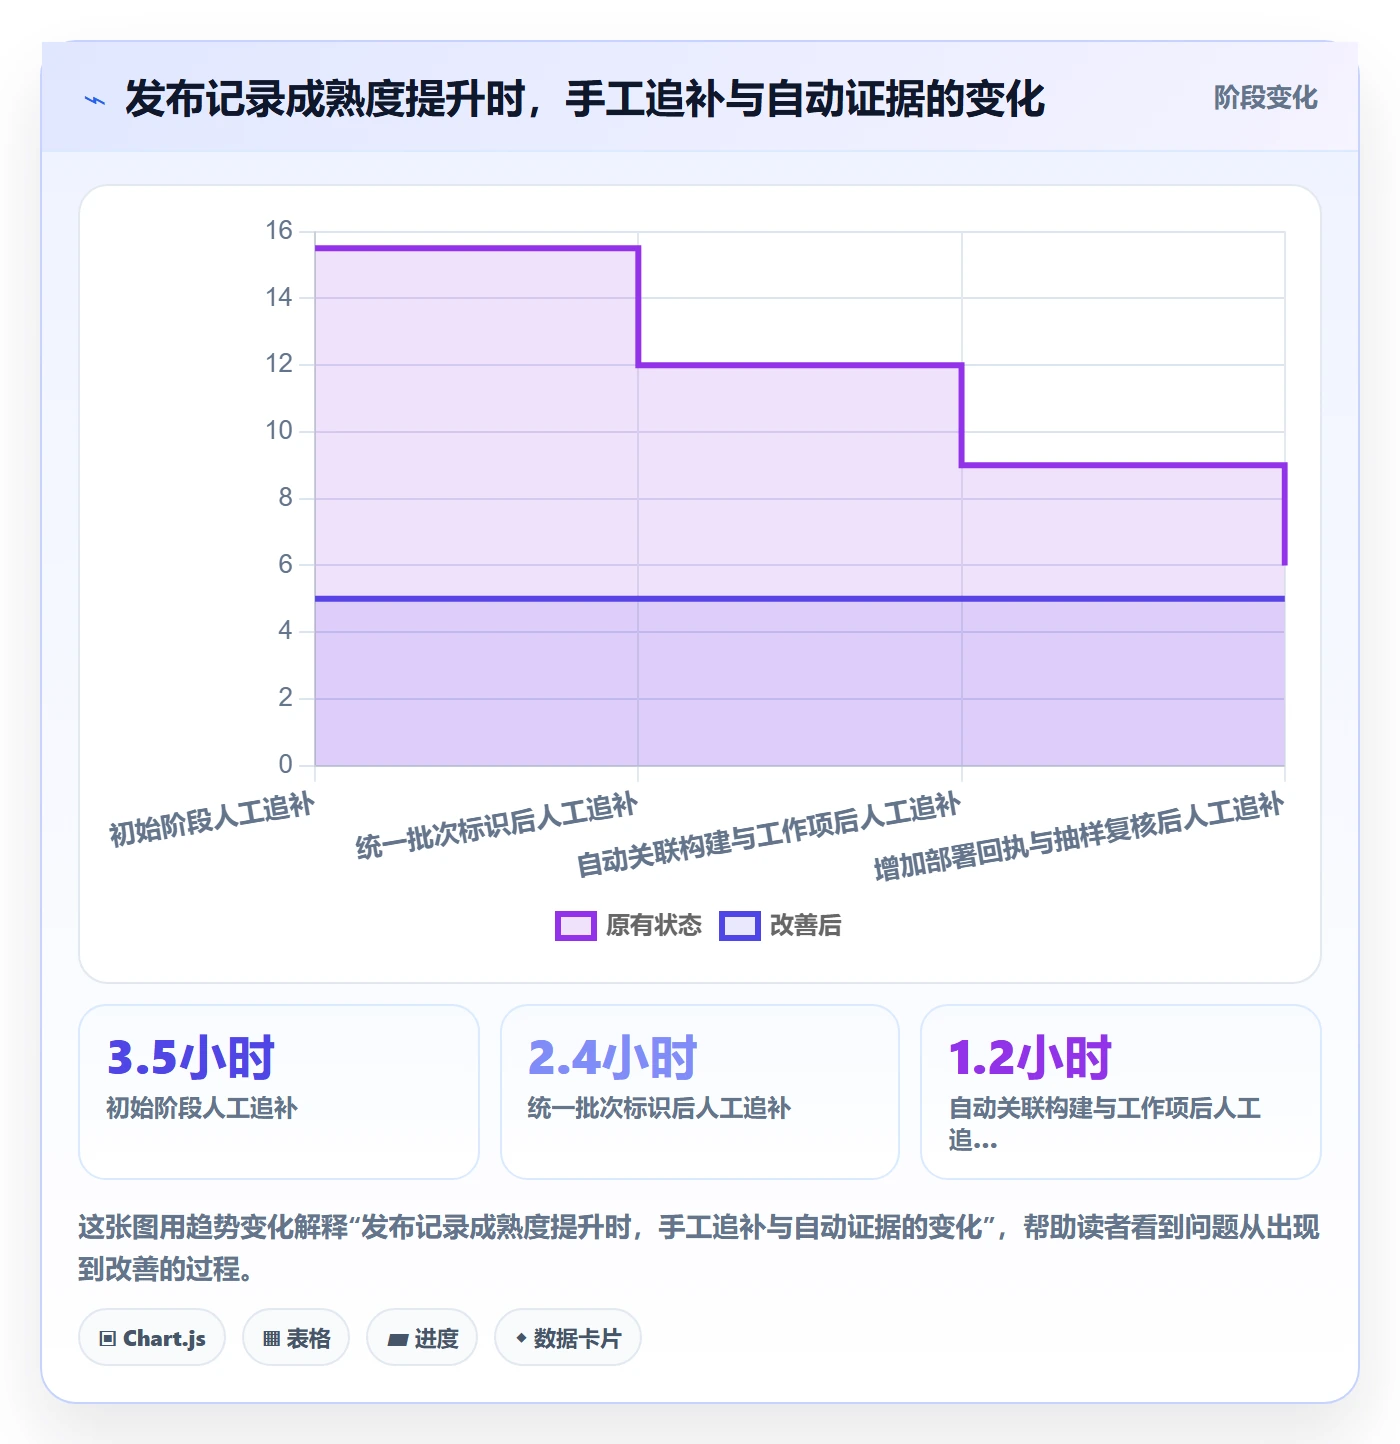Click x-axis label 初始阶段人工追补

(x=212, y=820)
